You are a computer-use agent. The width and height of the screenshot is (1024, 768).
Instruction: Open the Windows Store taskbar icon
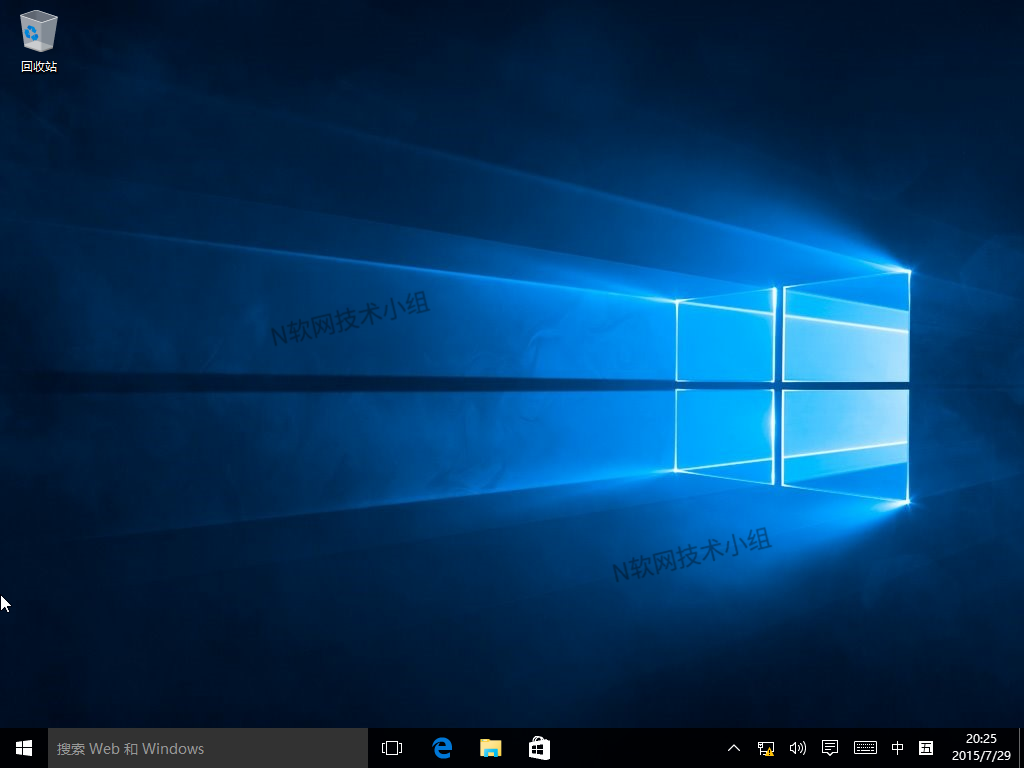[539, 748]
